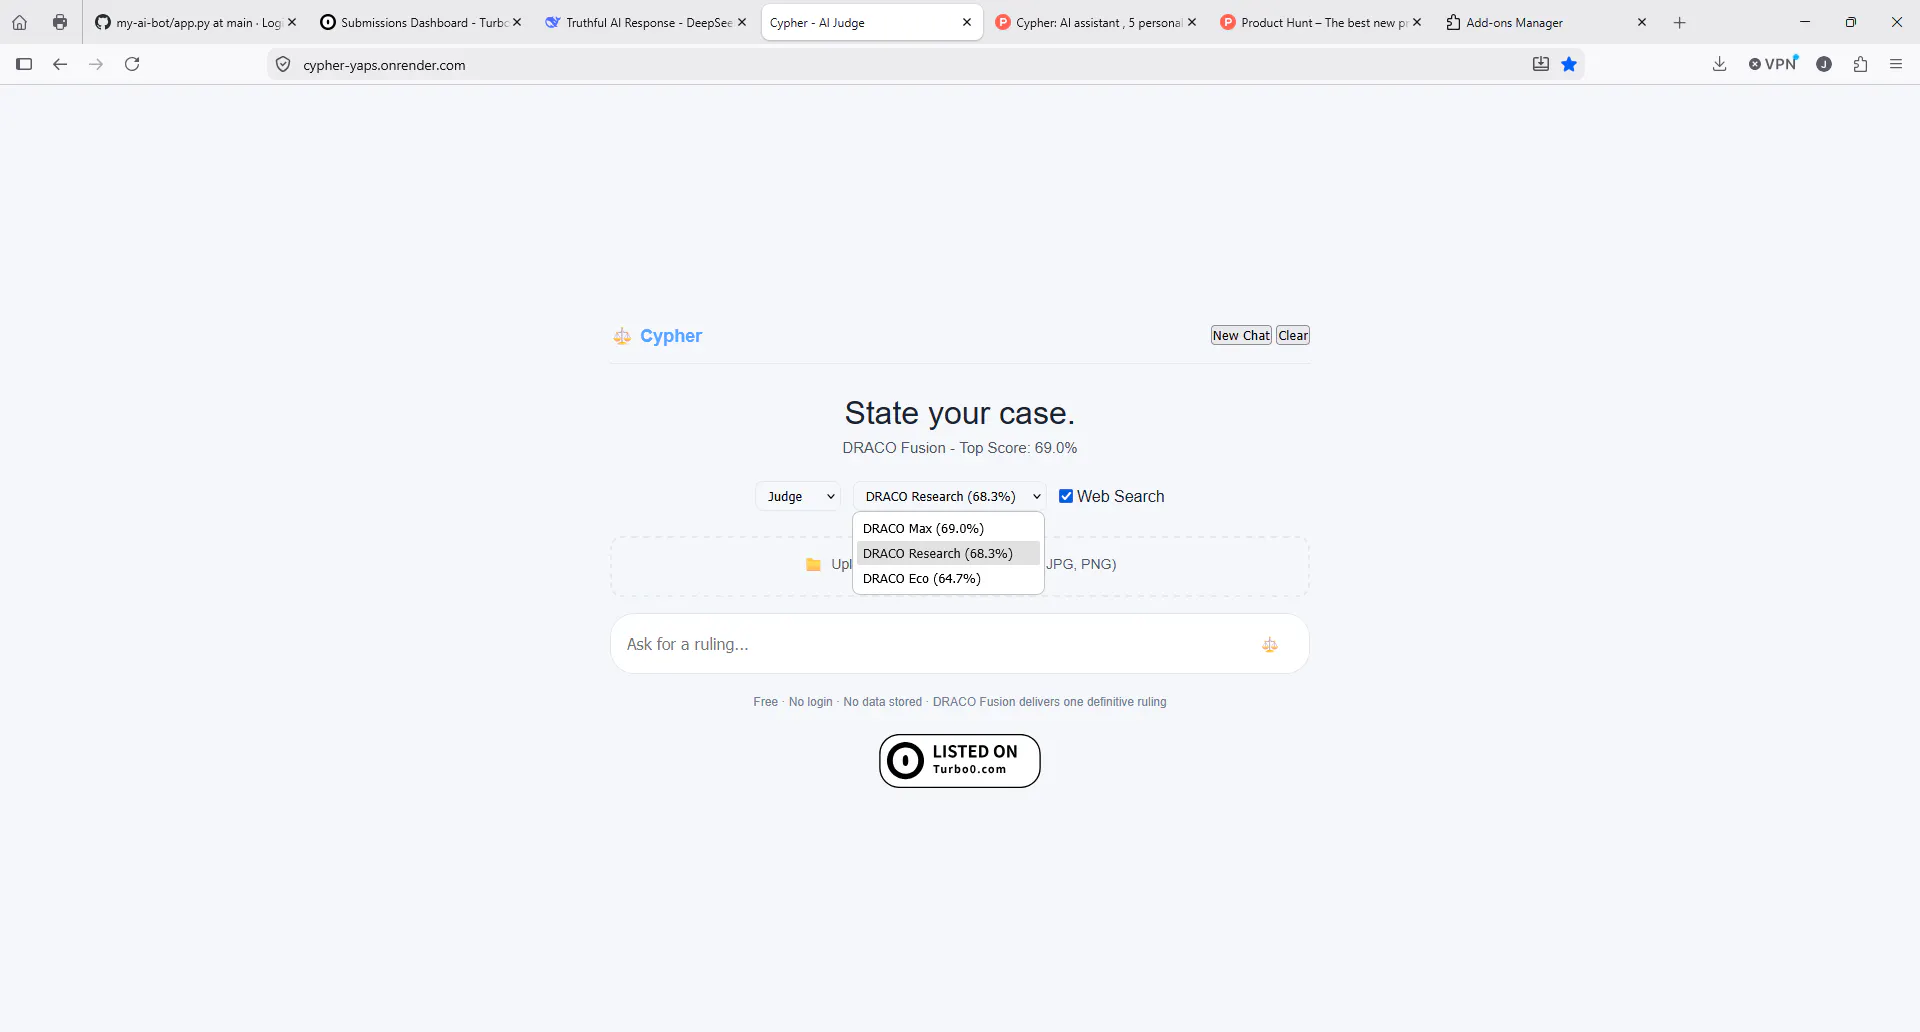Close the Product Hunt tab
The image size is (1920, 1032).
click(1417, 22)
